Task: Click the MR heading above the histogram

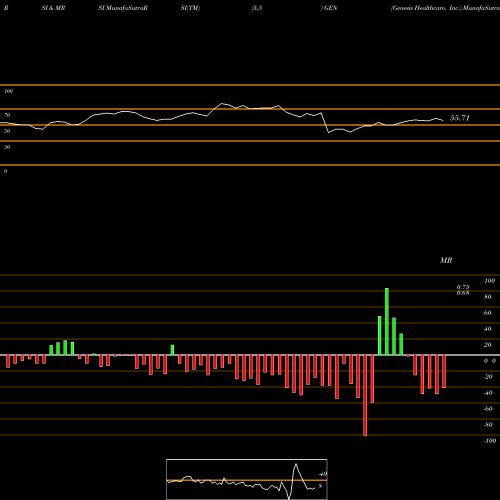Action: pos(446,260)
